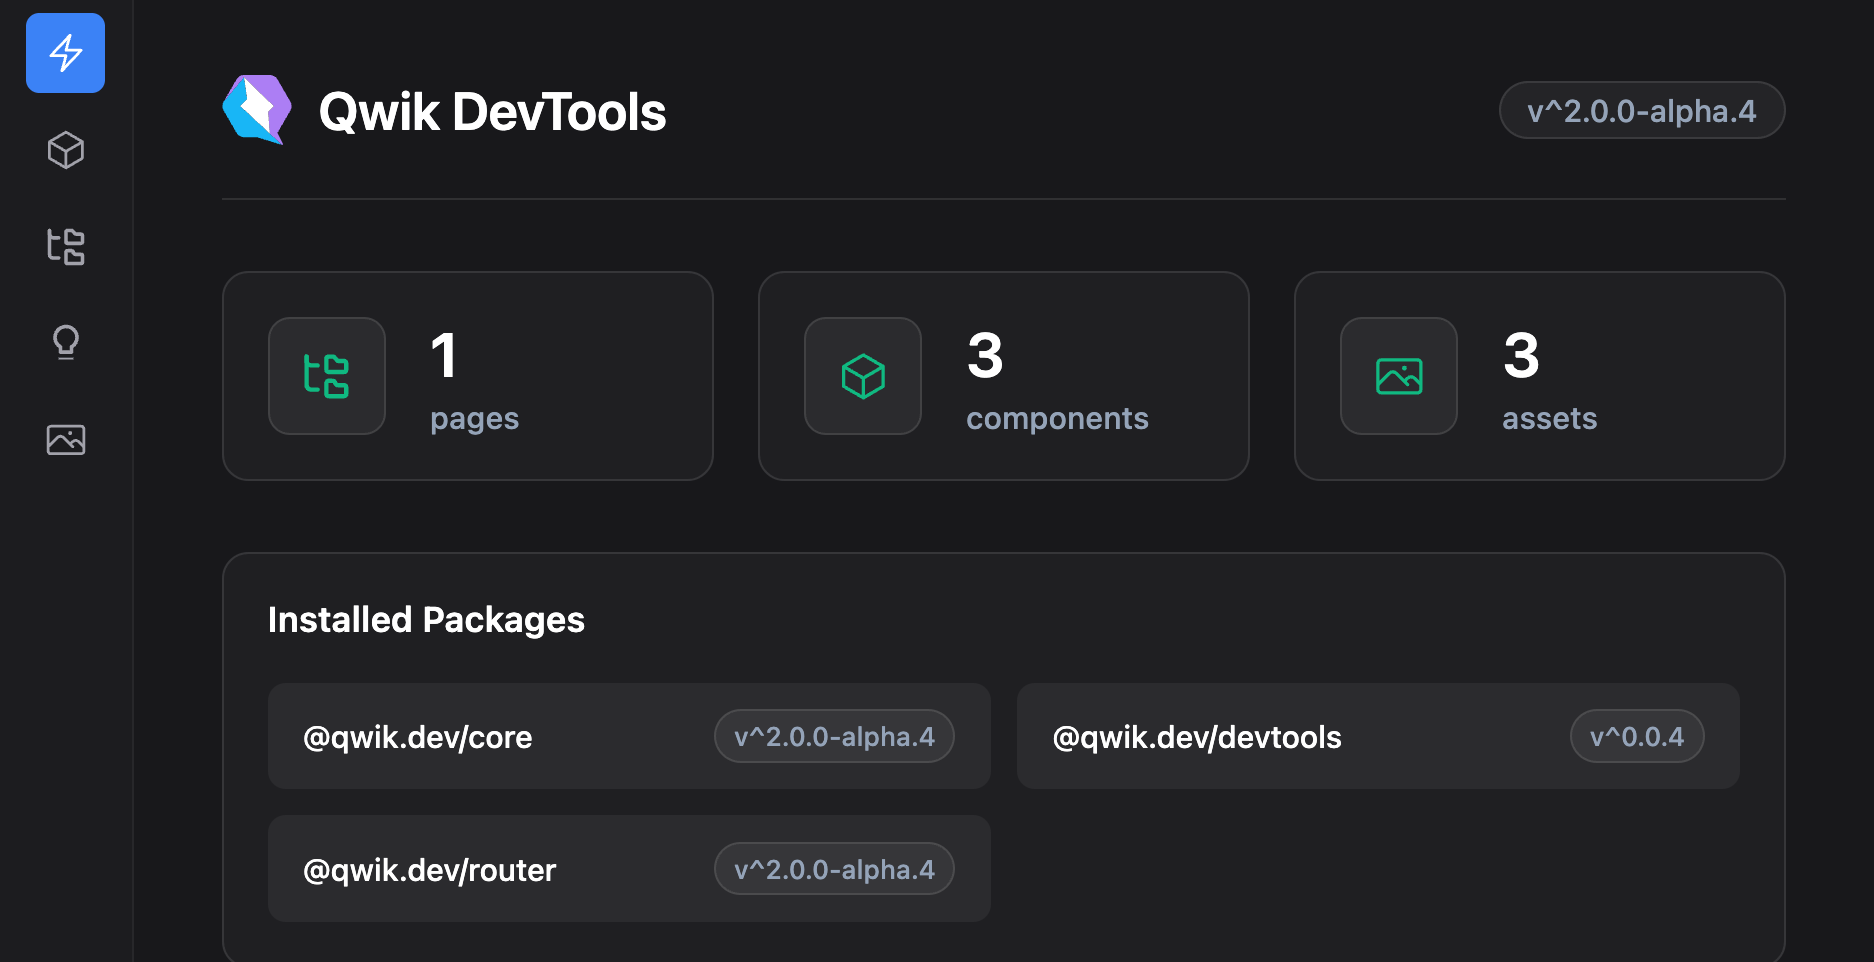
Task: Open the lightbulb inspect sidebar icon
Action: [x=65, y=342]
